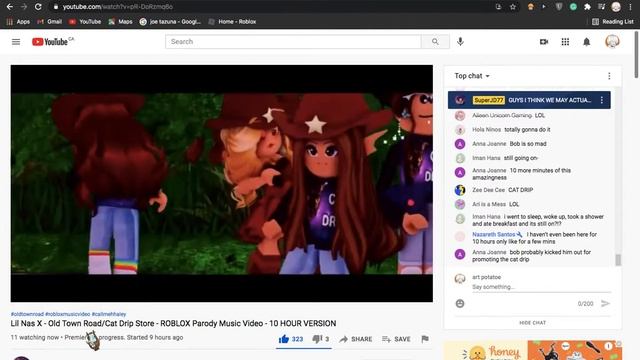Open the shield extension icon

[x=559, y=7]
